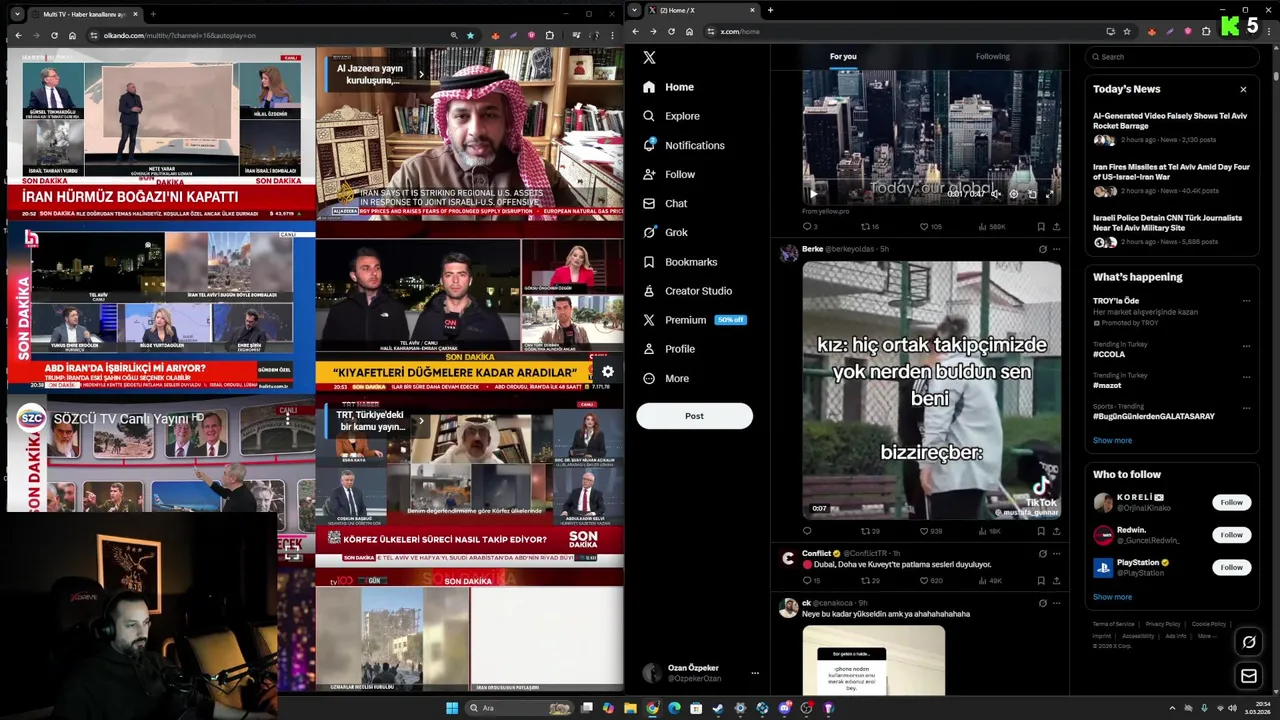Screen dimensions: 1280x720
Task: Focus the Windows taskbar search box
Action: tap(520, 708)
